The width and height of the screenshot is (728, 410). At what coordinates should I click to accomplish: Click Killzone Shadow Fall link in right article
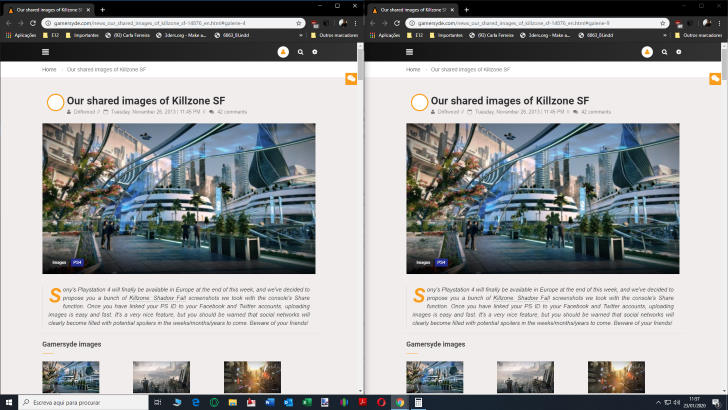521,298
